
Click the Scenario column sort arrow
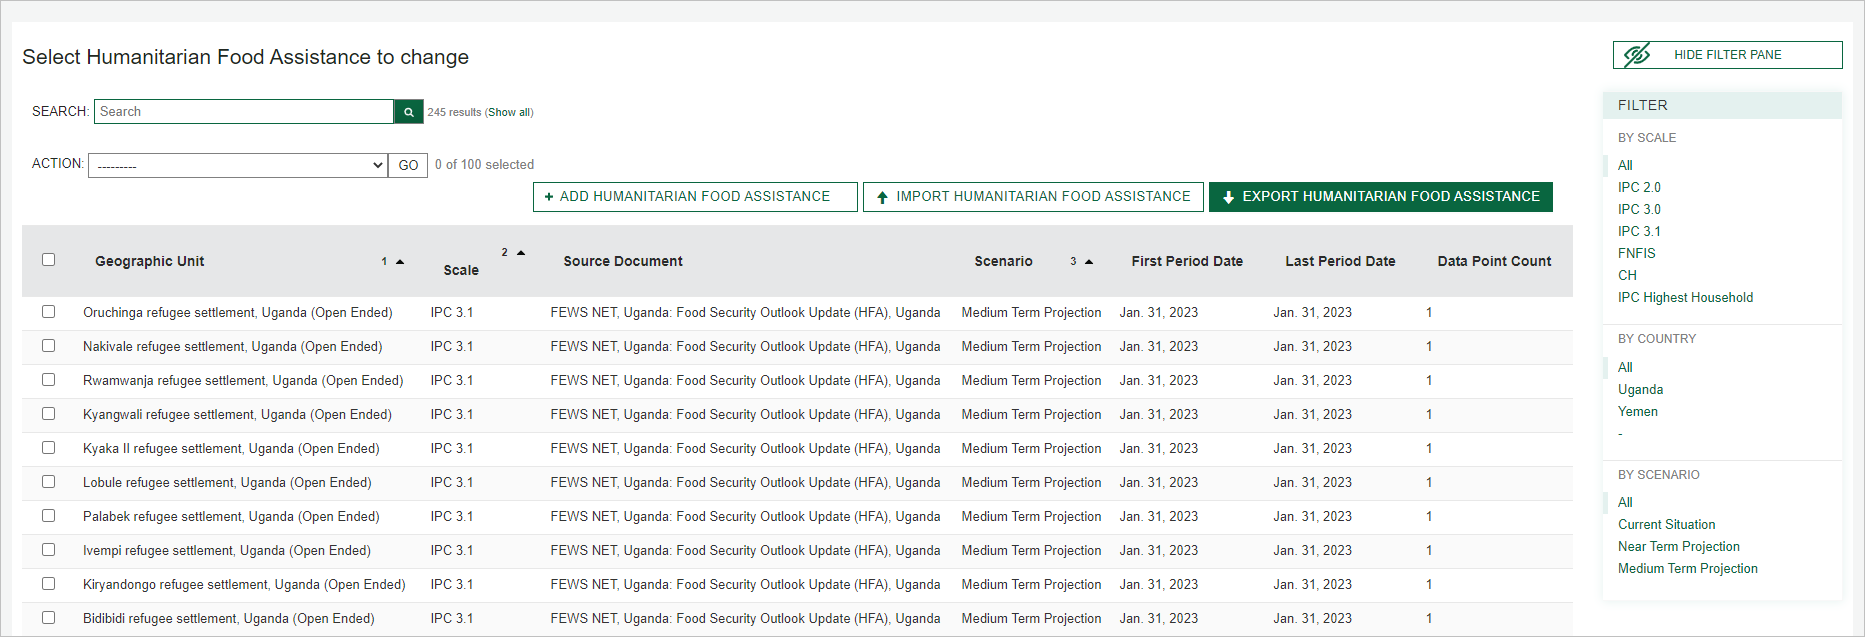tap(1089, 262)
